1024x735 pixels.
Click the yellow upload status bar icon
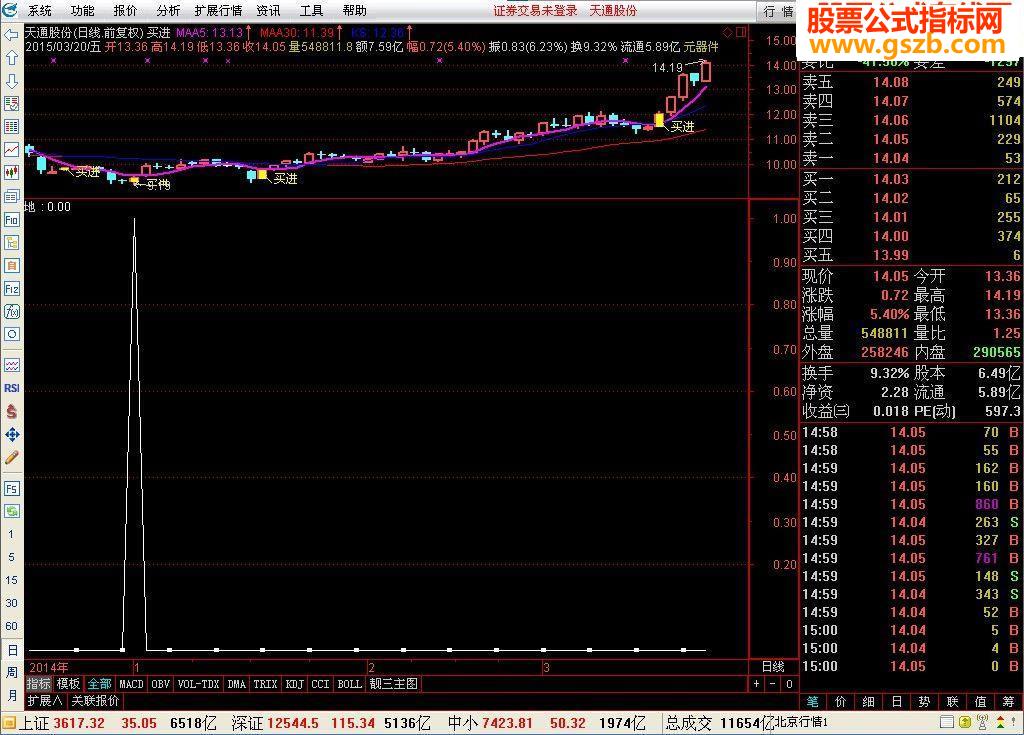click(x=965, y=723)
